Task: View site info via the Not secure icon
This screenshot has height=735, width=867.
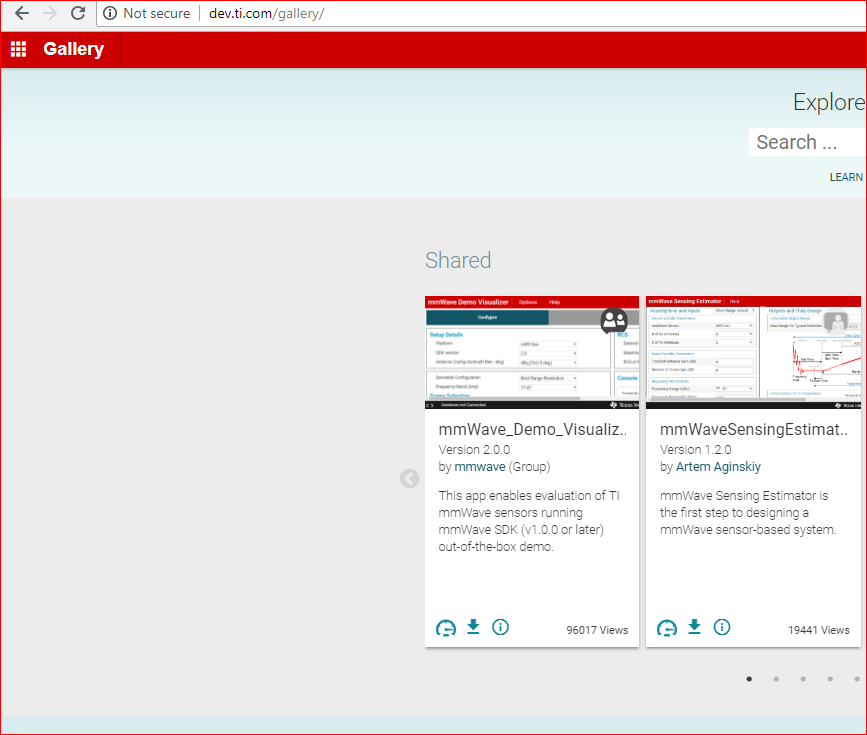Action: point(110,13)
